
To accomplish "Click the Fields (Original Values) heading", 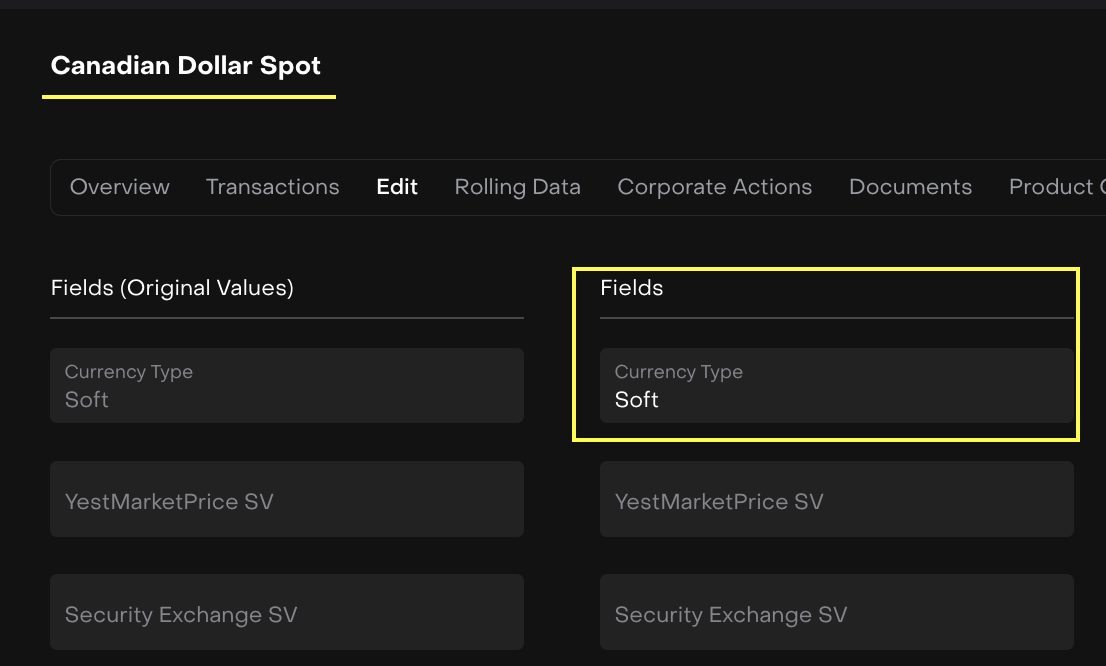I will (x=172, y=288).
